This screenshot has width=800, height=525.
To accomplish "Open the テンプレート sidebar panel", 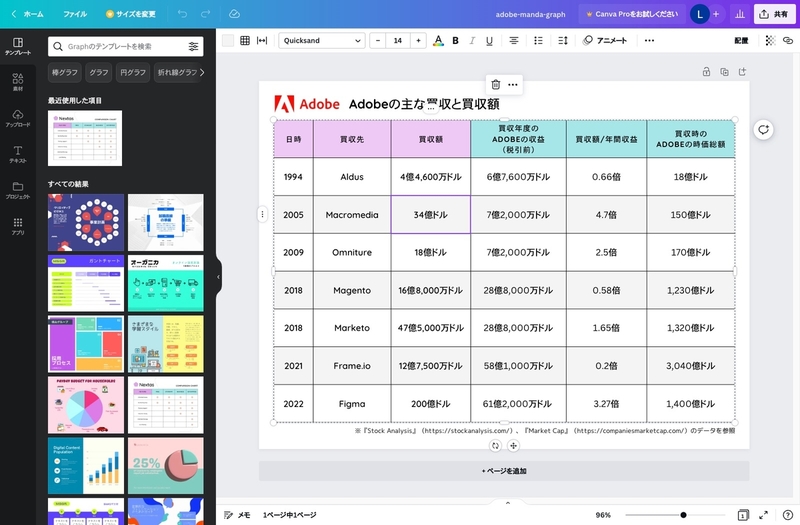I will coord(18,46).
